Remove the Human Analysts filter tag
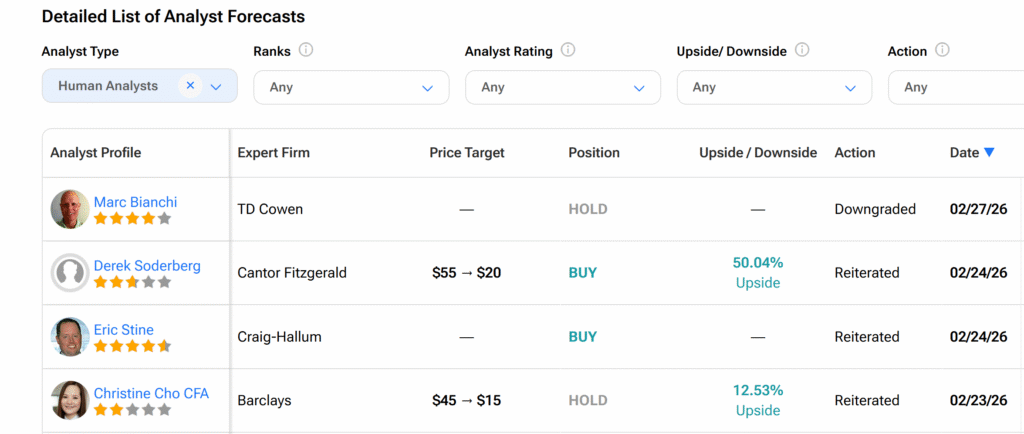This screenshot has height=434, width=1024. pyautogui.click(x=190, y=86)
